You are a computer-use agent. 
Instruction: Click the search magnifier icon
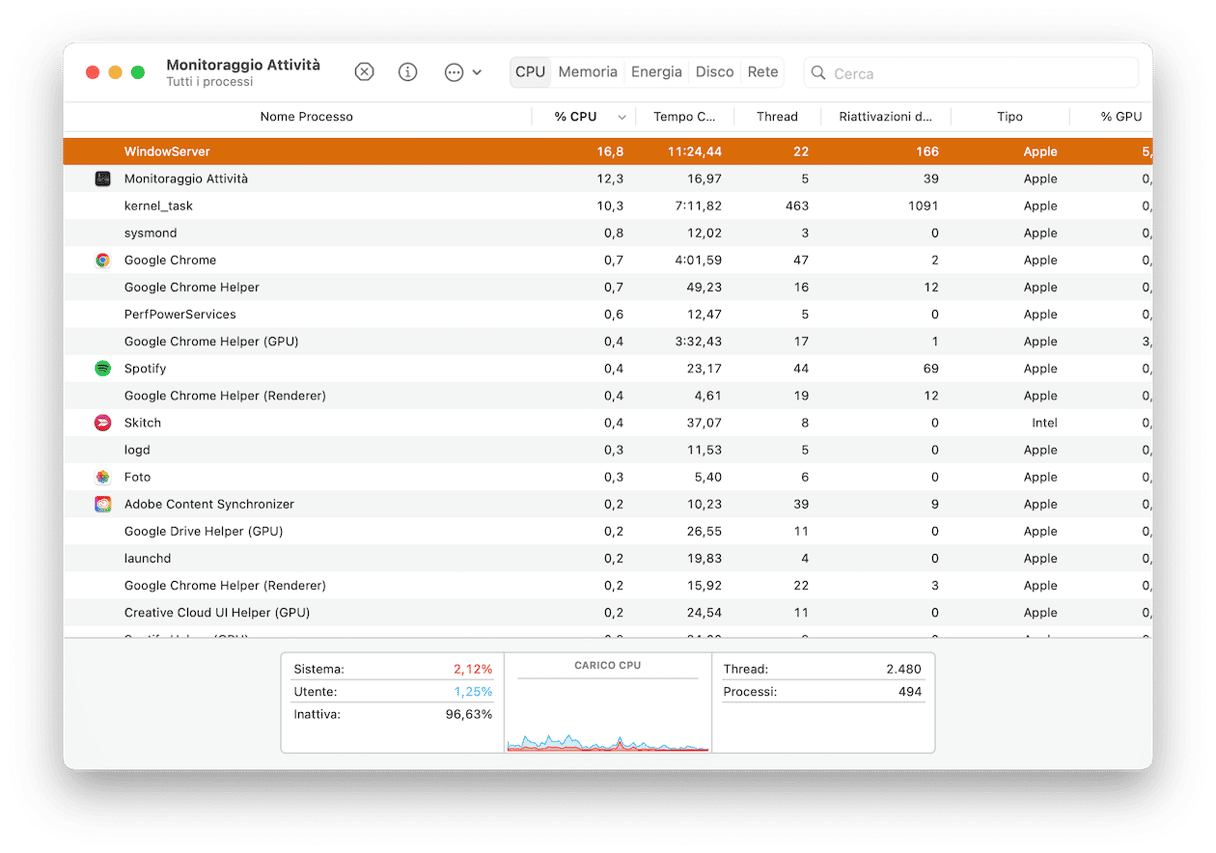(x=819, y=73)
